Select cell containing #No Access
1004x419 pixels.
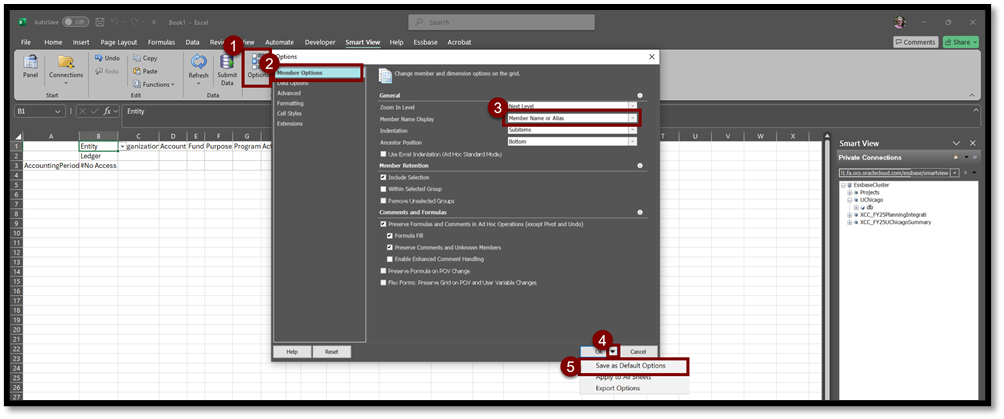point(99,165)
